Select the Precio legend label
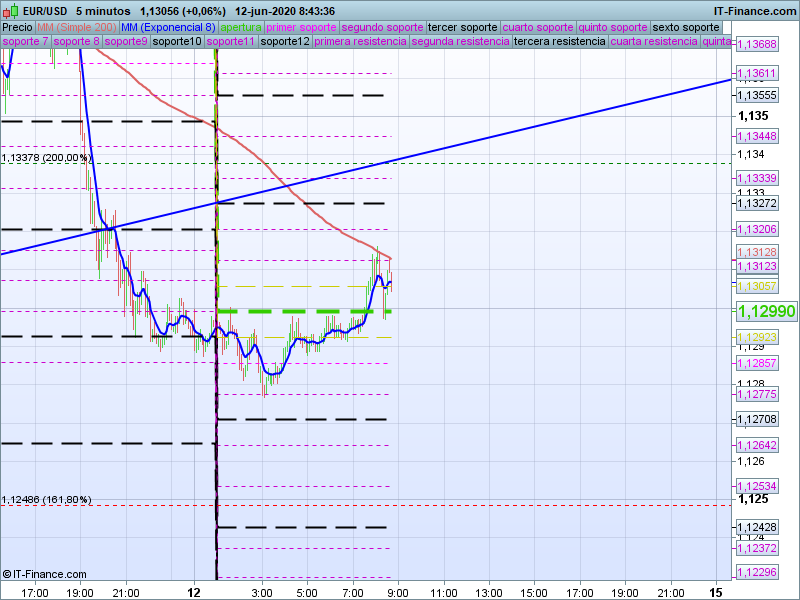This screenshot has height=600, width=800. coord(17,27)
